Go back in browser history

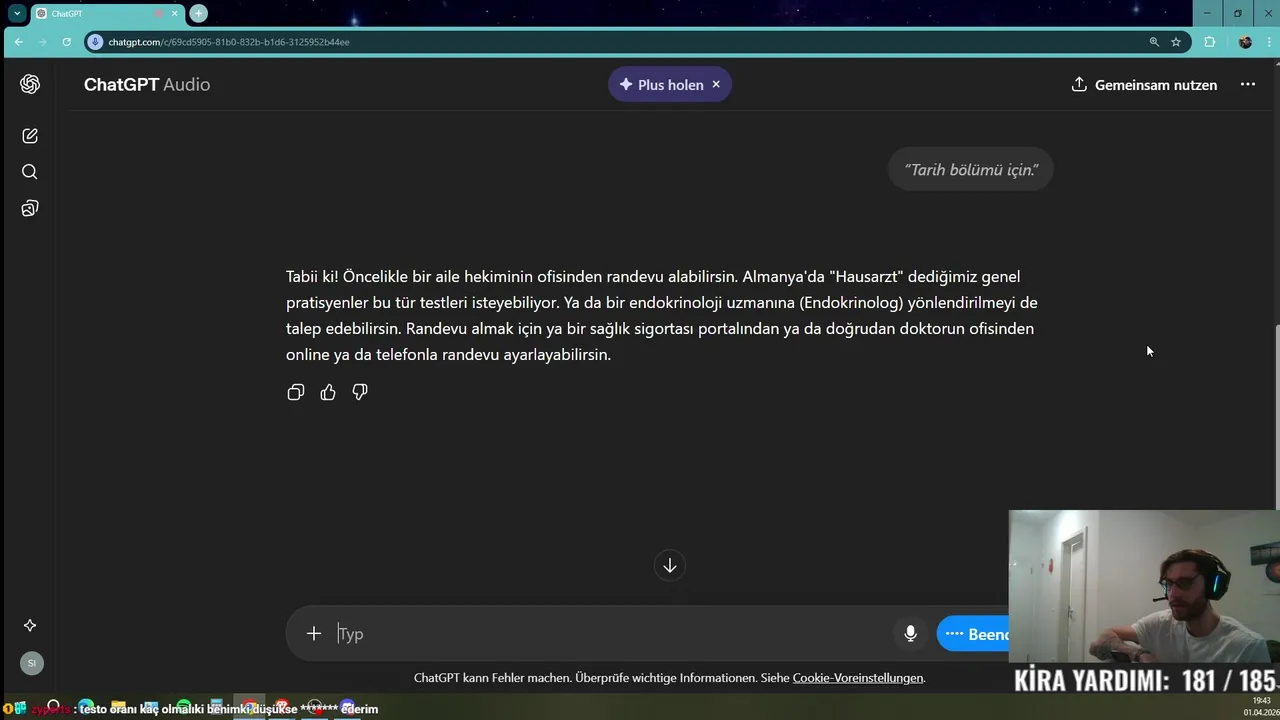[x=18, y=42]
